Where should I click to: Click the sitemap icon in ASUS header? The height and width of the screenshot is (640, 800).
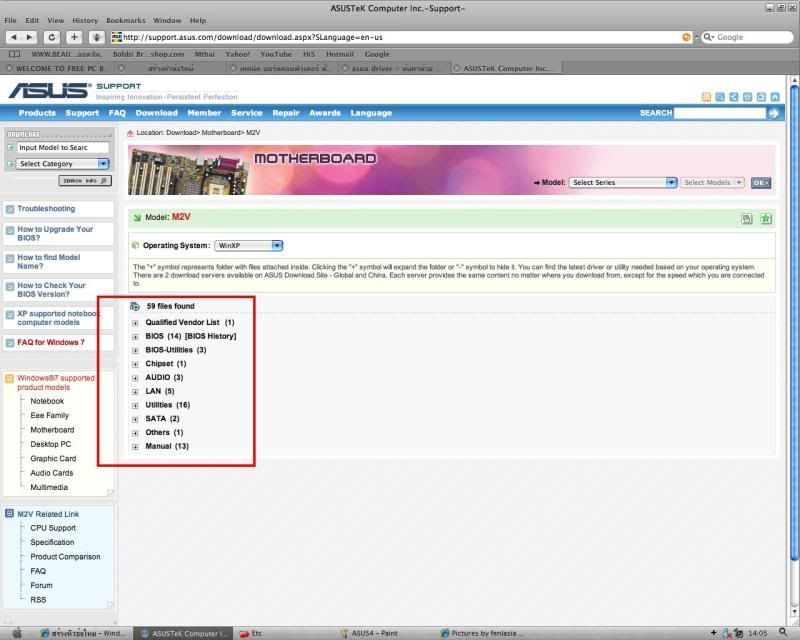[x=734, y=97]
